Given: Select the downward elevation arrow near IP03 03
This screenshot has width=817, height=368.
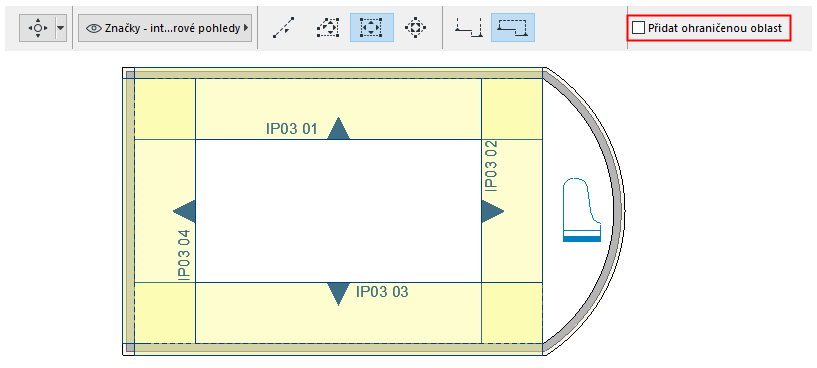Looking at the screenshot, I should pyautogui.click(x=339, y=294).
